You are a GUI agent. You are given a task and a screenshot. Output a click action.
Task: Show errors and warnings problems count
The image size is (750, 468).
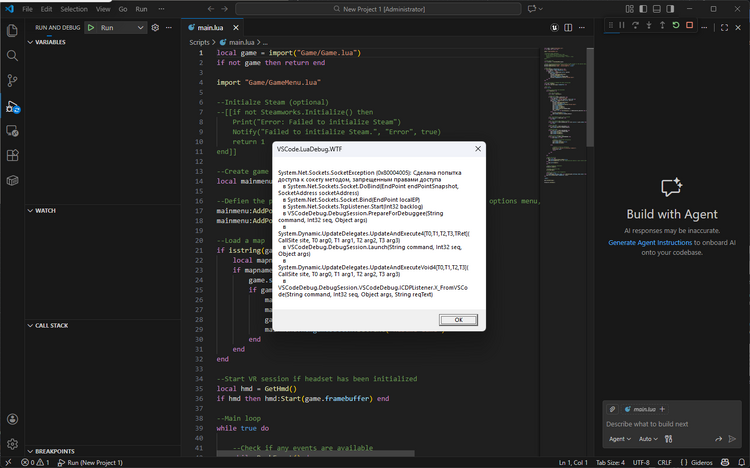(35, 463)
